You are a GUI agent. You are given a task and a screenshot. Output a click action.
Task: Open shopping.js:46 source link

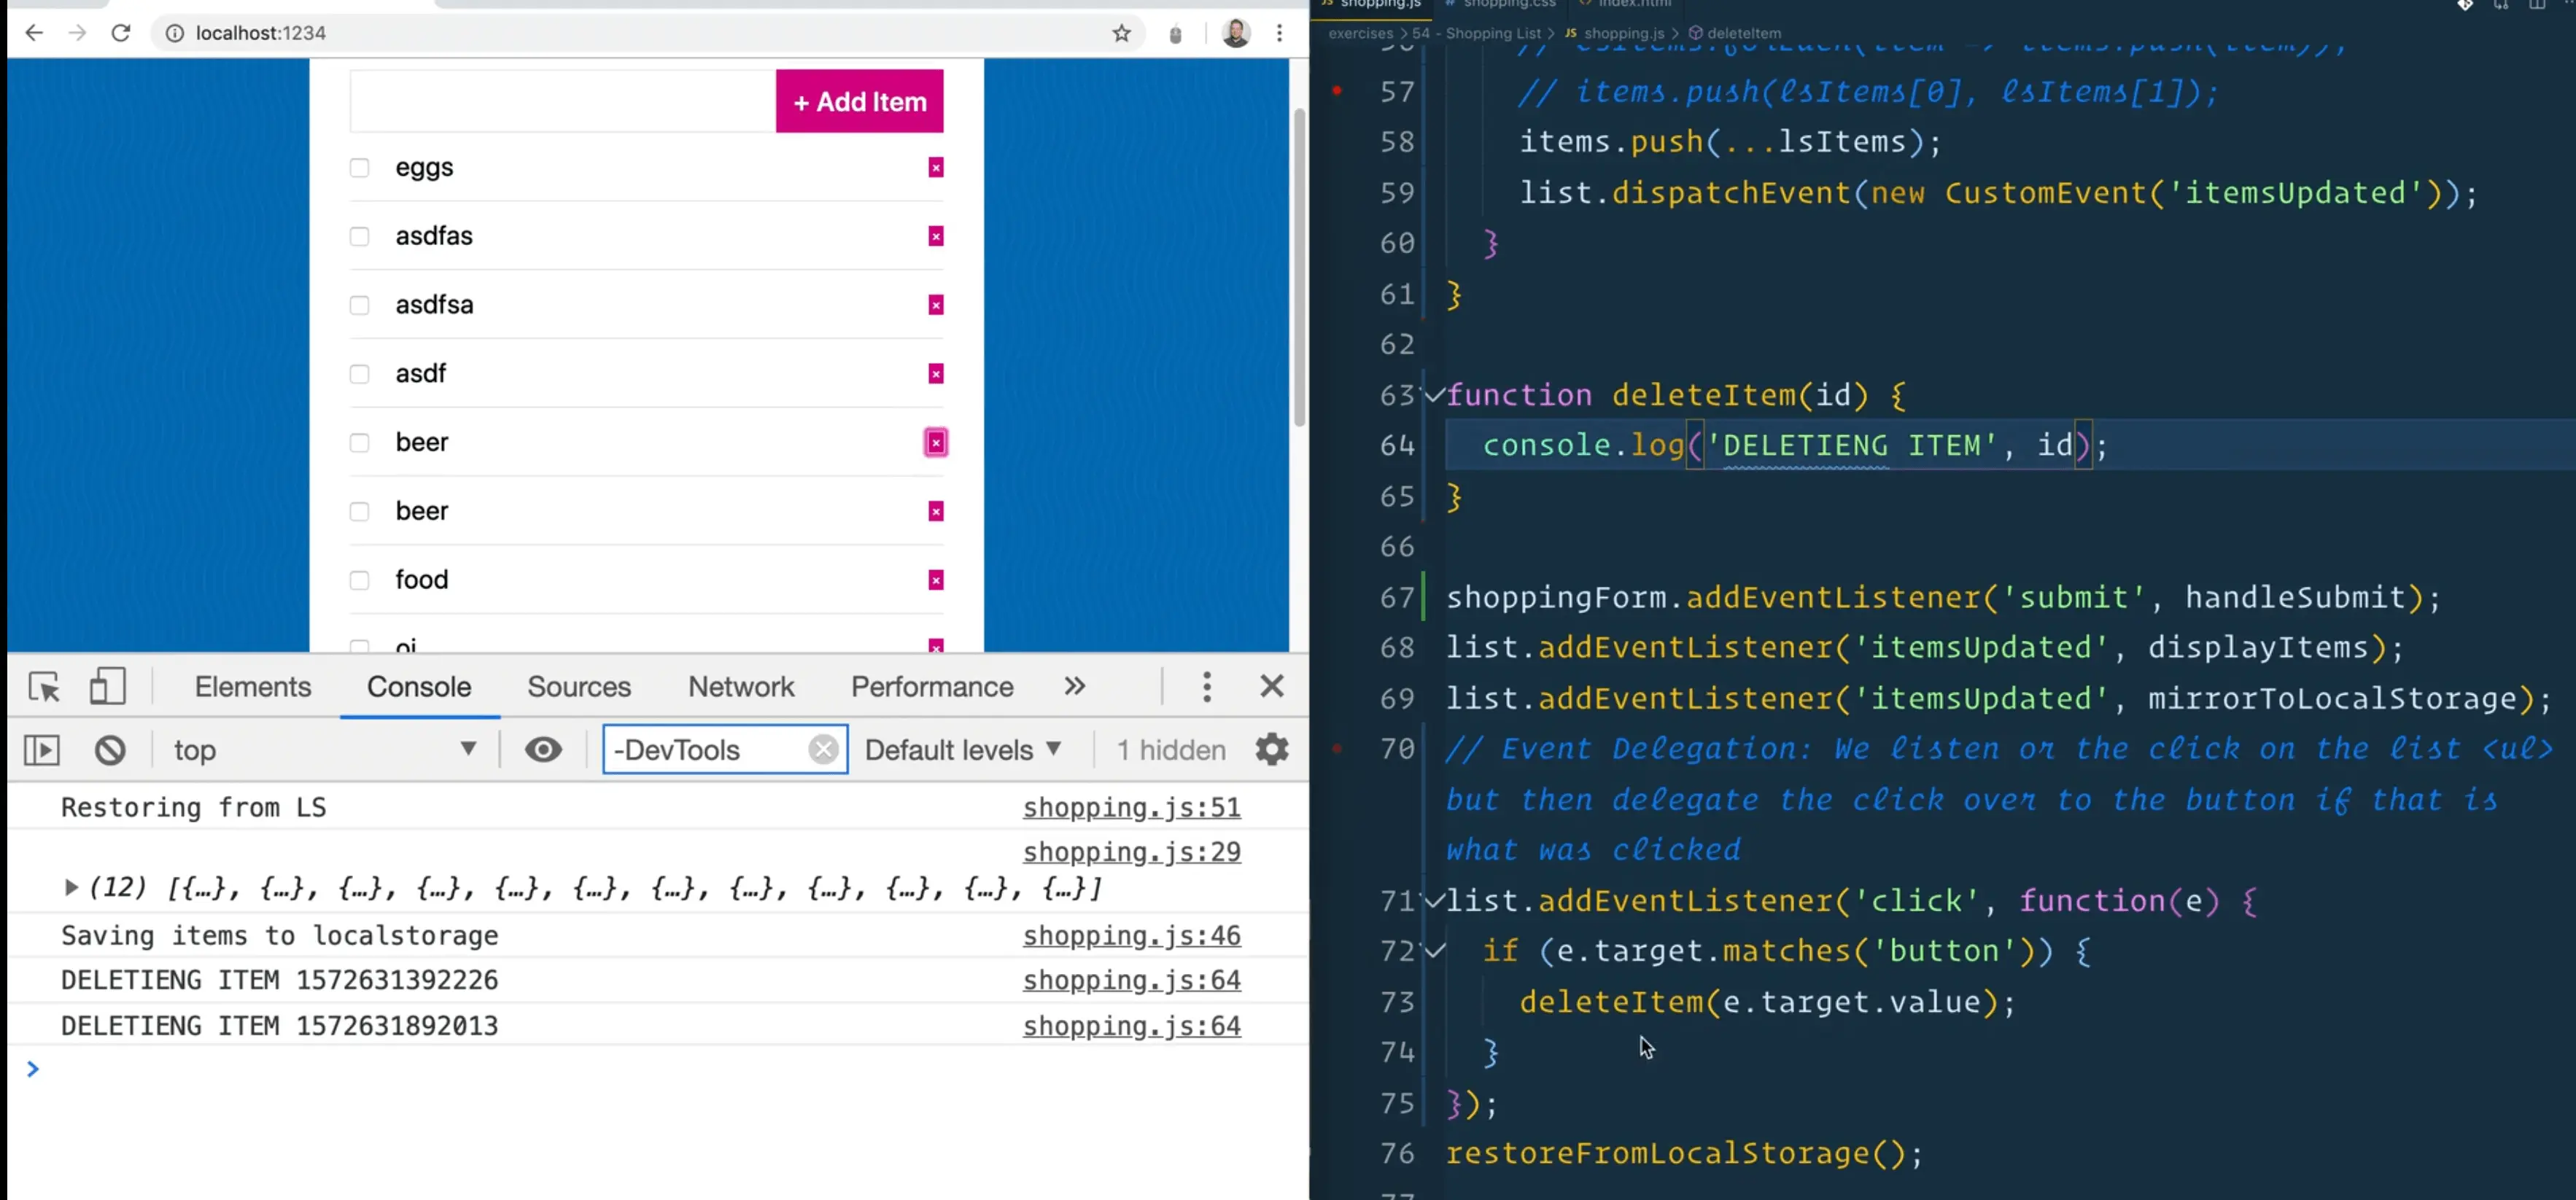[1131, 936]
